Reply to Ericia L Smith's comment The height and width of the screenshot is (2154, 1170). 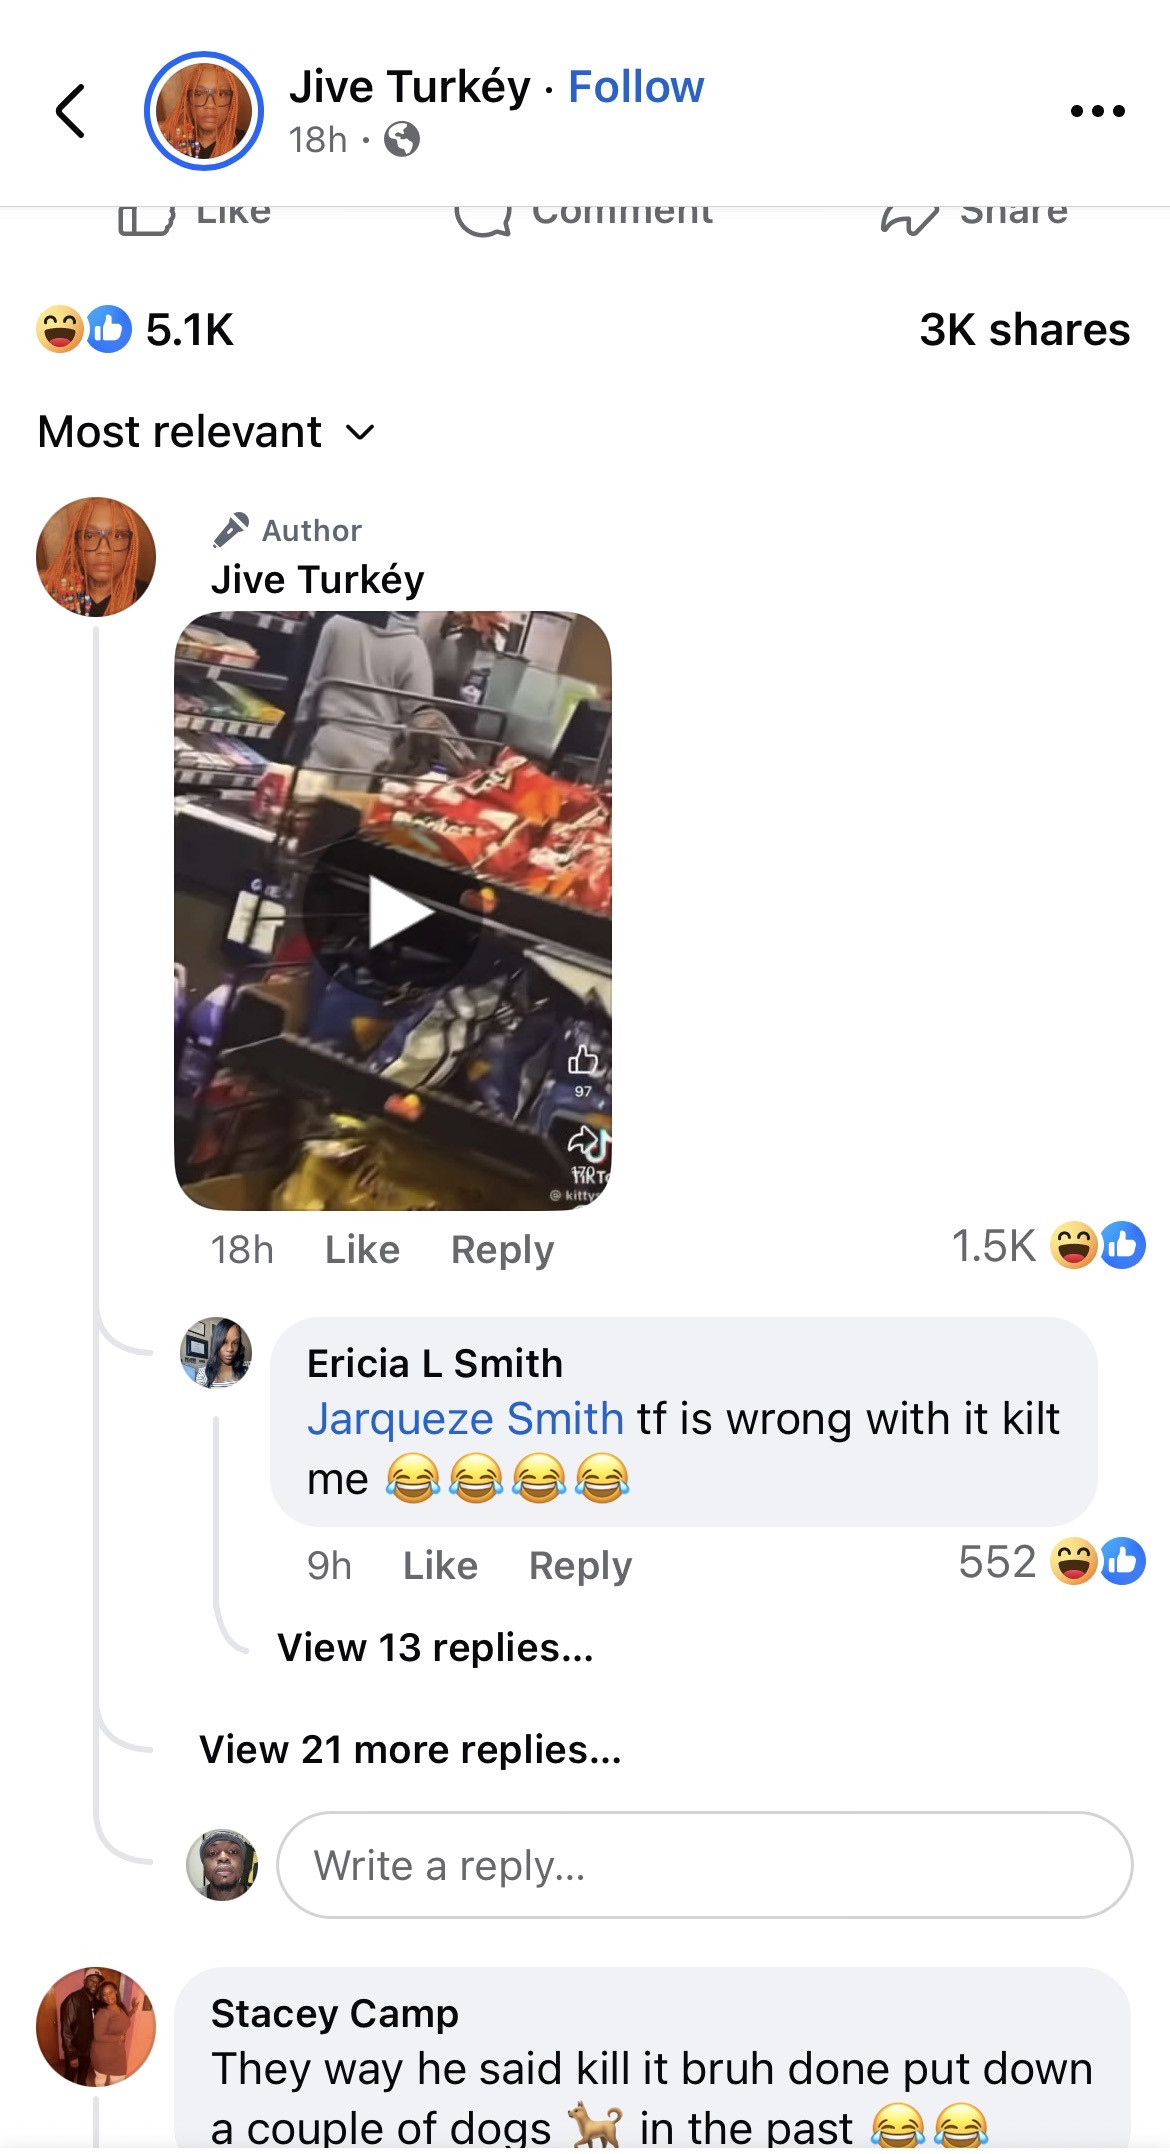[580, 1566]
